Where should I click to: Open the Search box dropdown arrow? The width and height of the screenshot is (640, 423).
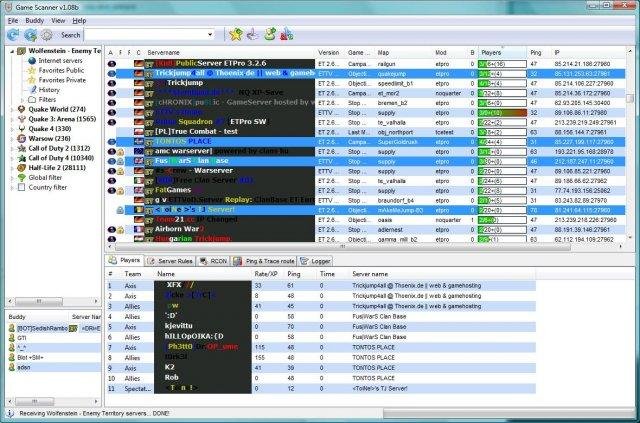click(210, 35)
